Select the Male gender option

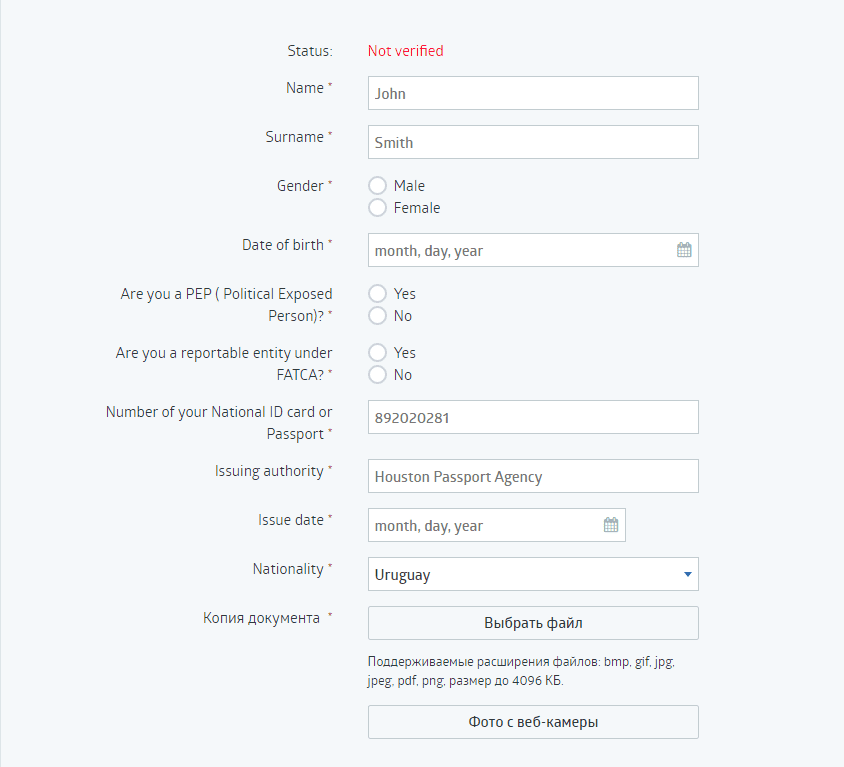[x=377, y=185]
